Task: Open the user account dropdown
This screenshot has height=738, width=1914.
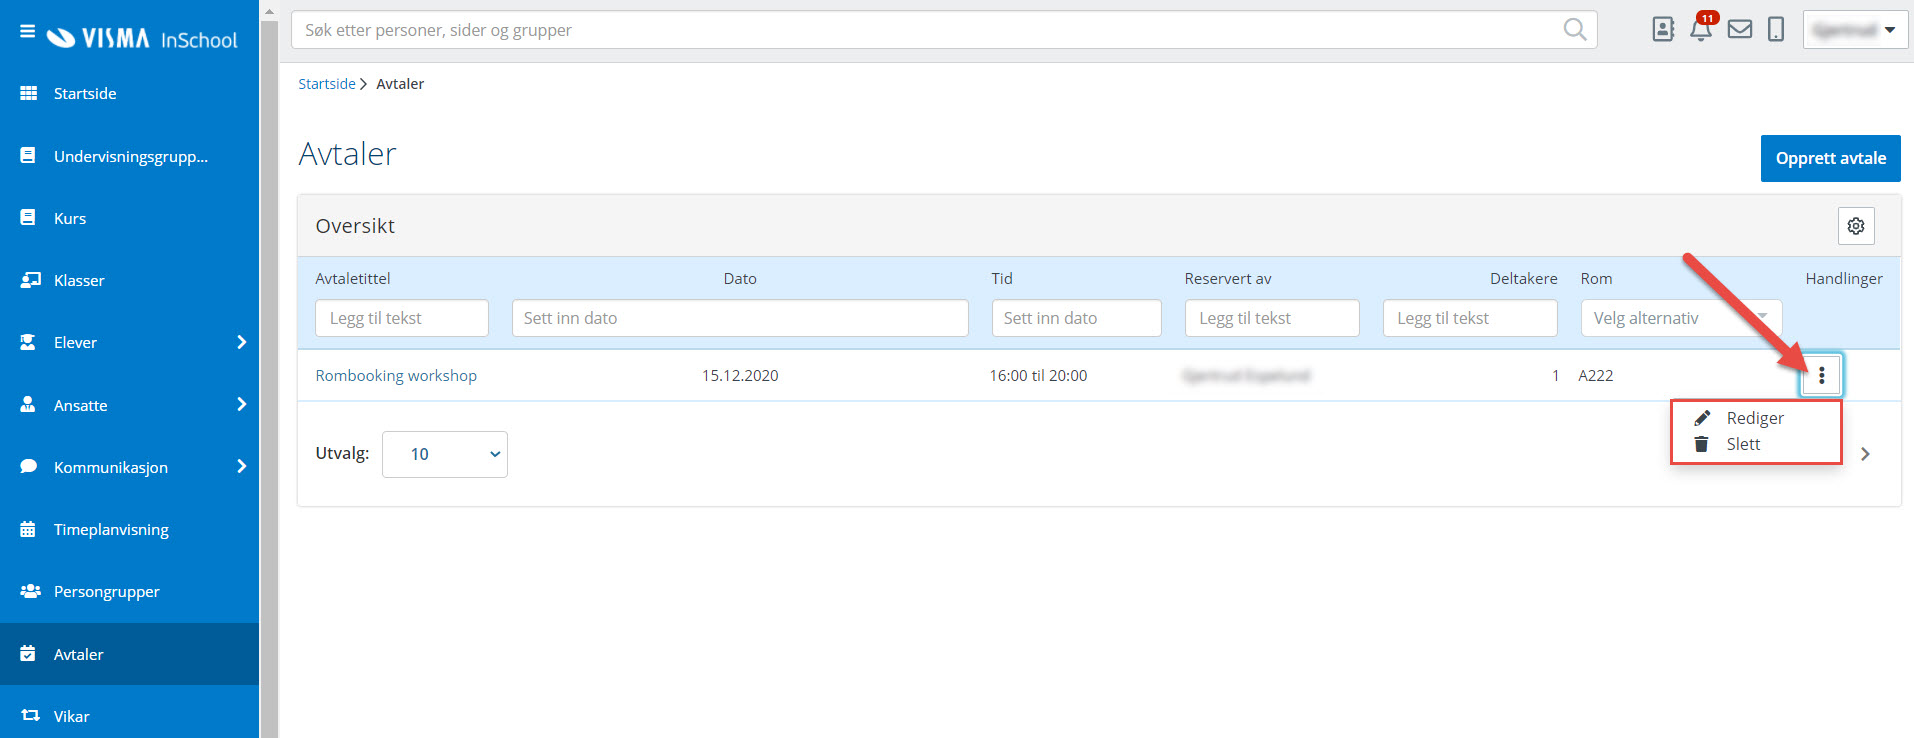Action: 1855,30
